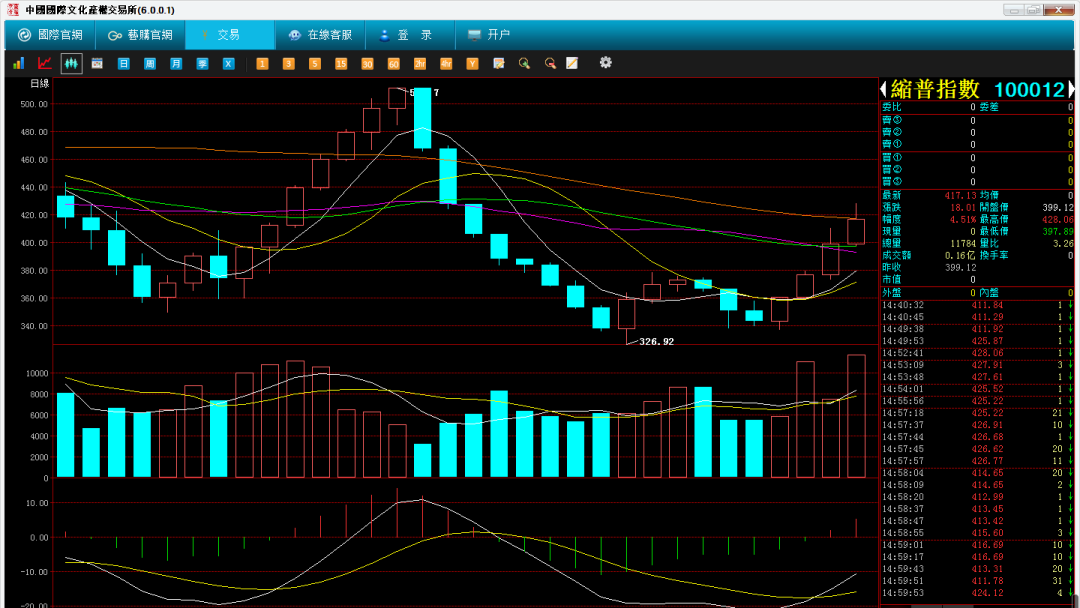Click the 500.00 price axis label
The image size is (1080, 608).
tap(34, 104)
